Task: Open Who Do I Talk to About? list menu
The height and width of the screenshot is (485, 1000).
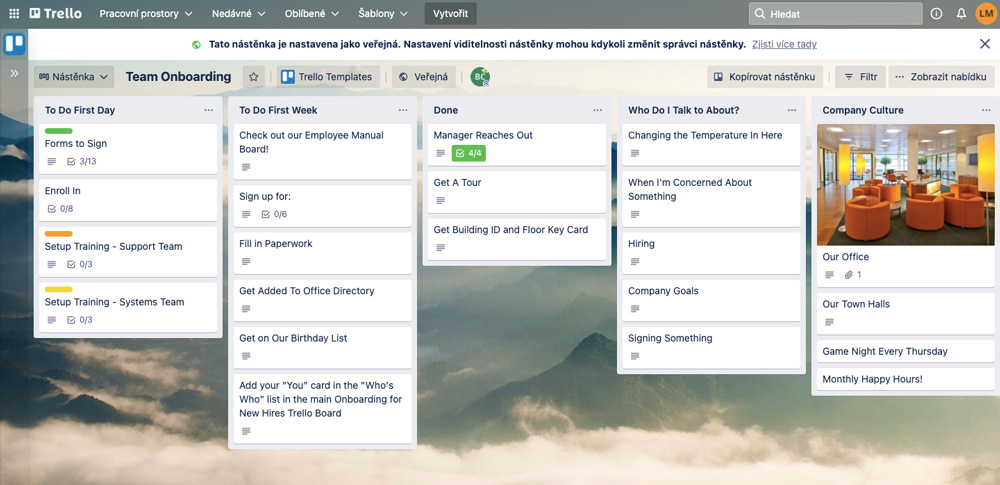Action: click(792, 110)
